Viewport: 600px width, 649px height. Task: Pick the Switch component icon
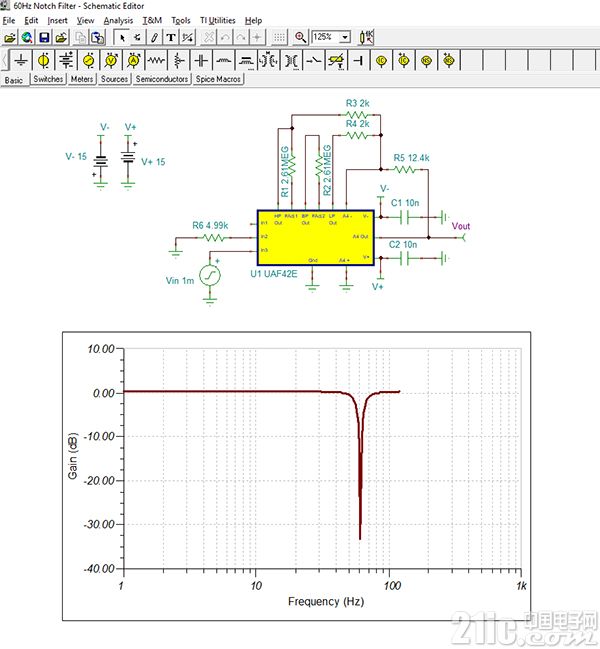pyautogui.click(x=314, y=60)
